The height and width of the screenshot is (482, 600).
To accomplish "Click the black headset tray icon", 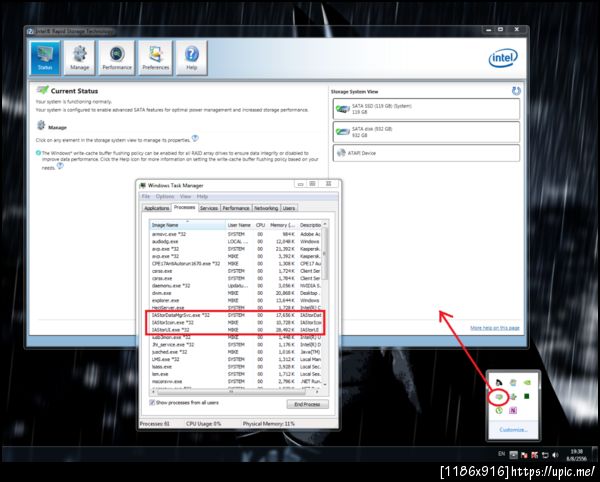I will (499, 383).
